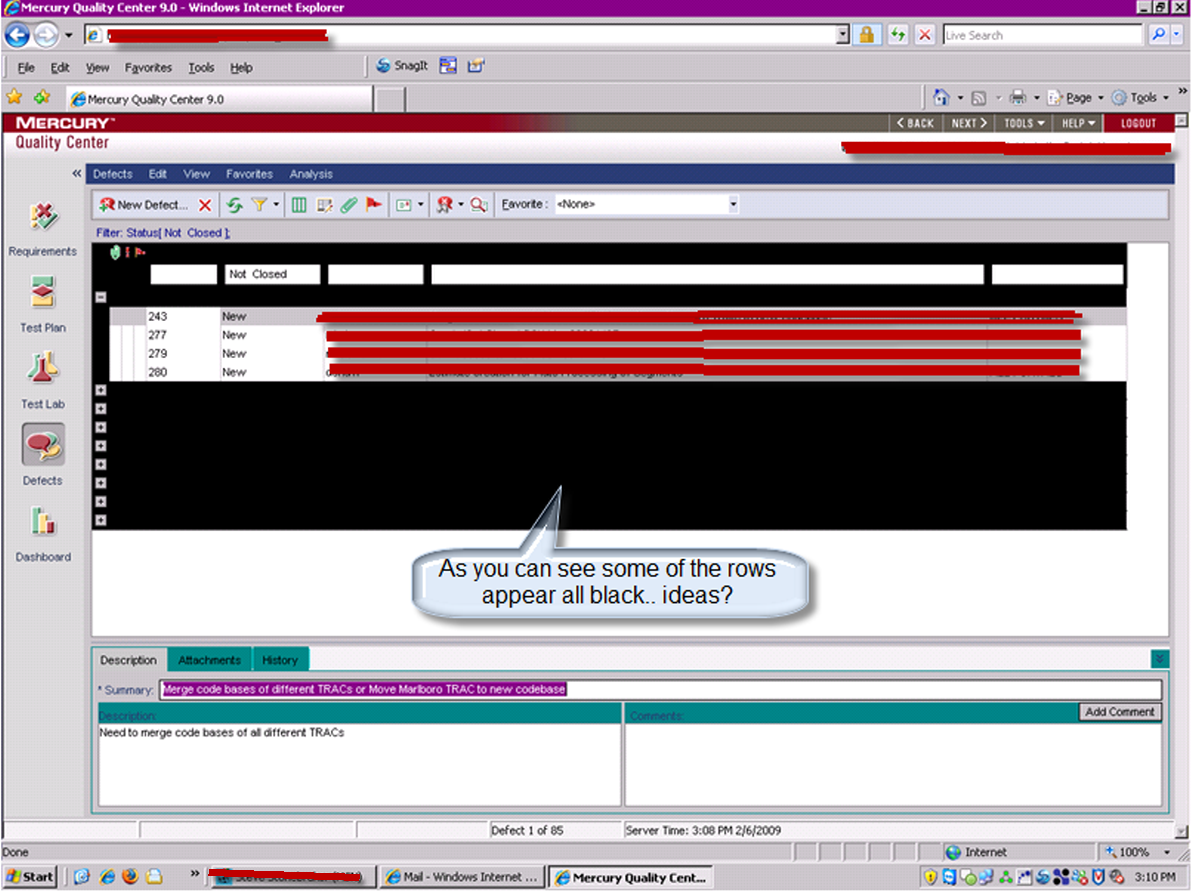Open the Favorite <None> dropdown
1192x892 pixels.
733,204
